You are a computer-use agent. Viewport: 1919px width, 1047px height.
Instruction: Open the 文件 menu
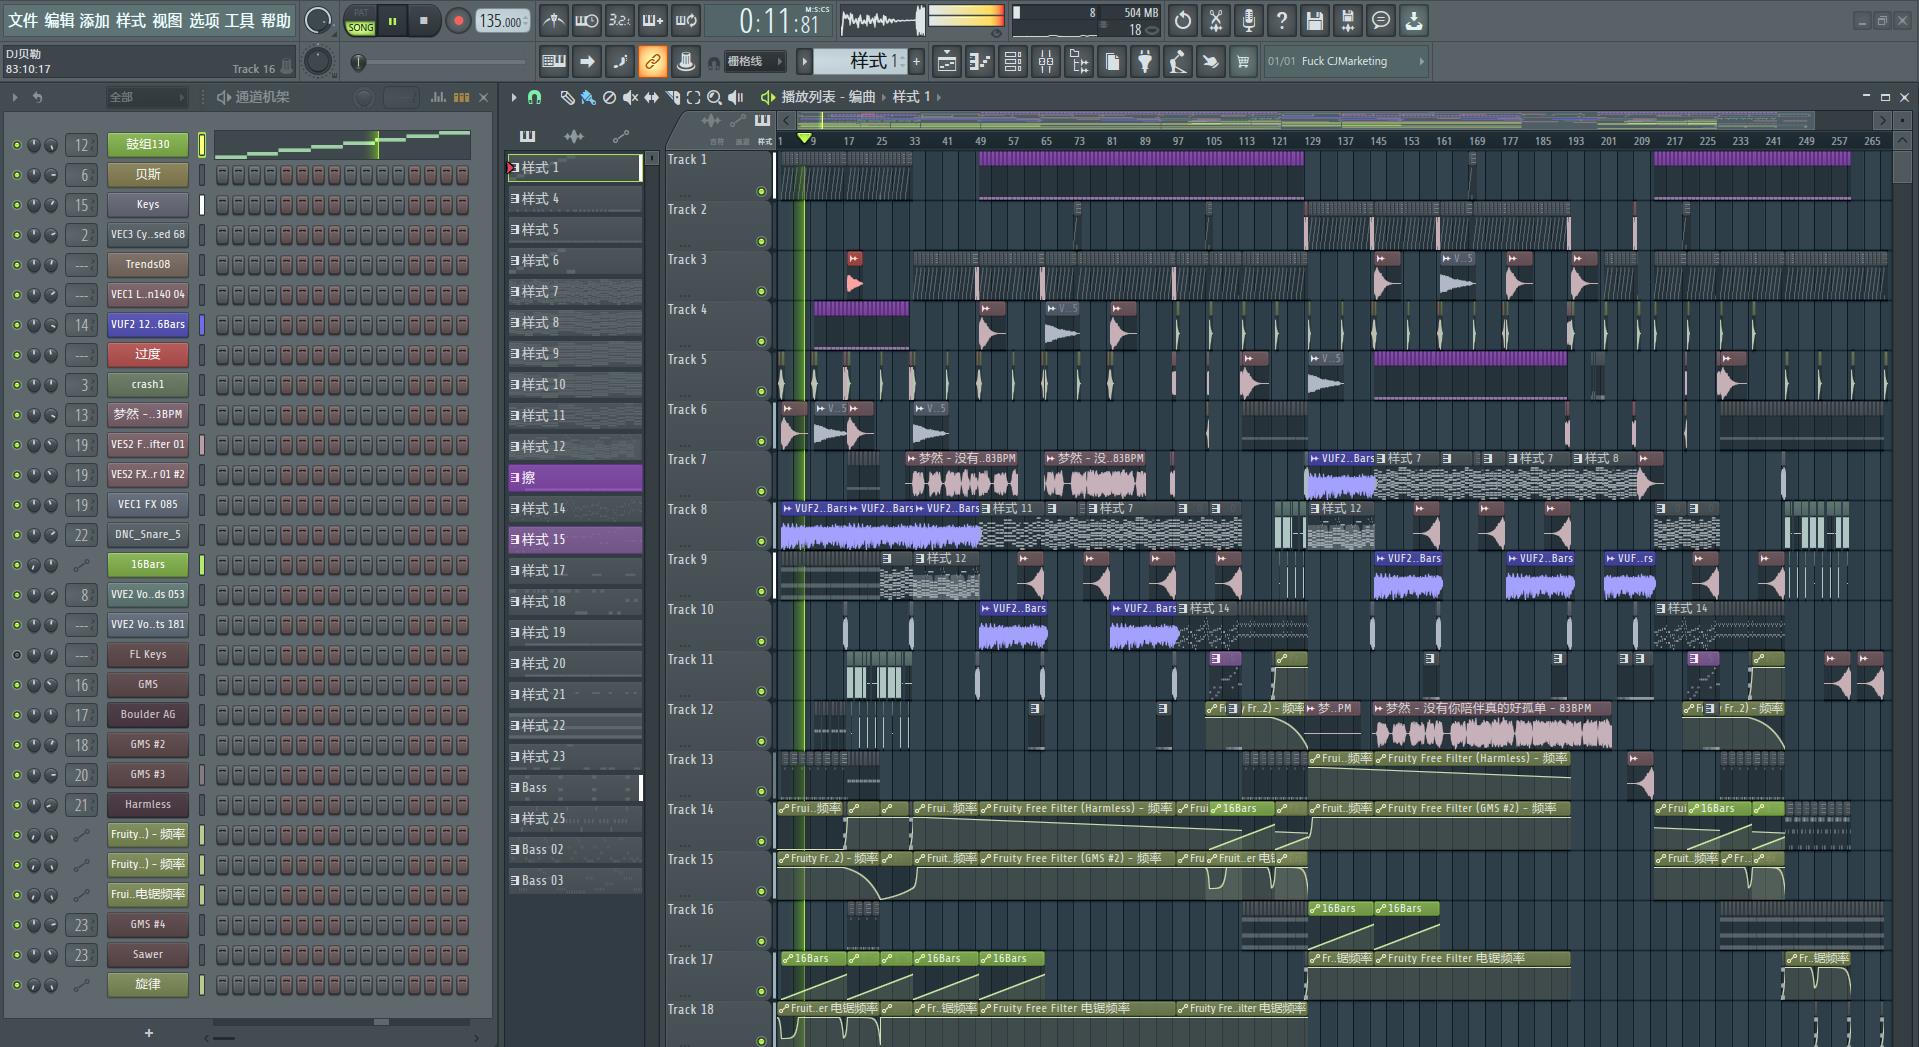coord(22,20)
